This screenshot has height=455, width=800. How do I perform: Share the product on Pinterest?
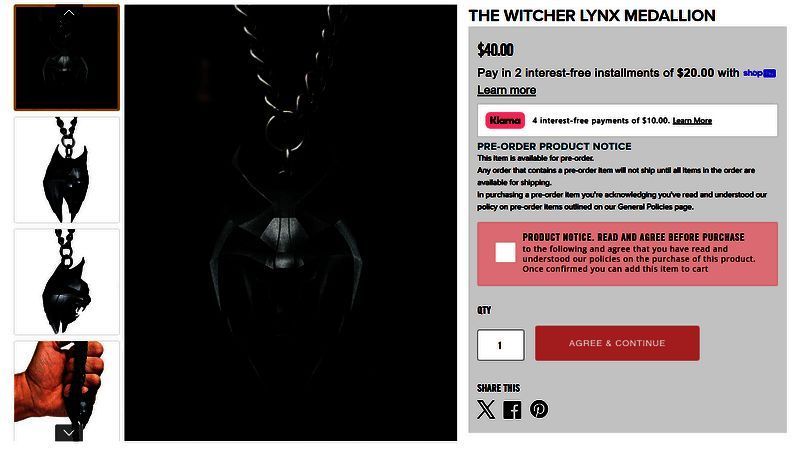(539, 409)
